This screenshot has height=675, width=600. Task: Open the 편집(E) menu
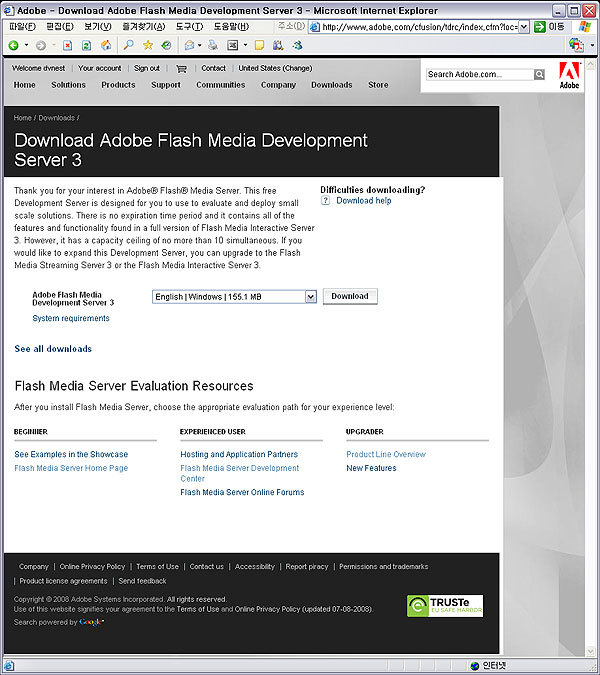pyautogui.click(x=60, y=27)
